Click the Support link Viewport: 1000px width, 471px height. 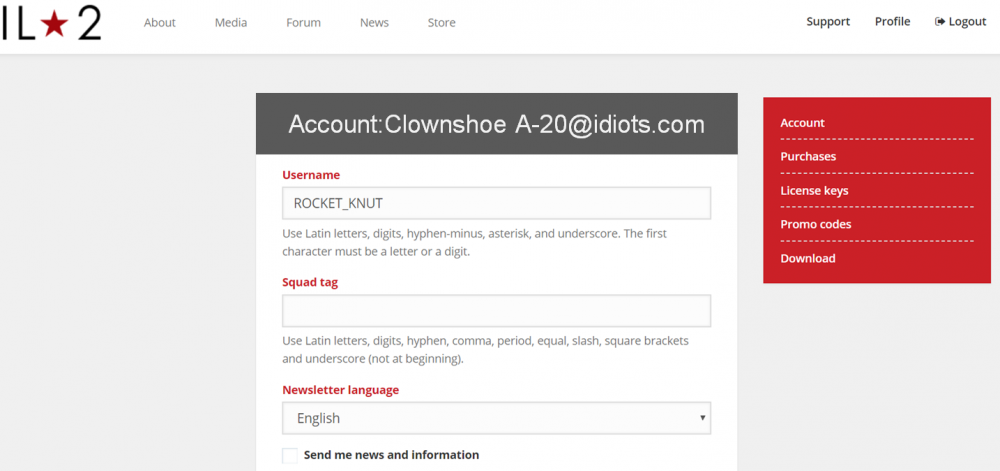point(828,22)
